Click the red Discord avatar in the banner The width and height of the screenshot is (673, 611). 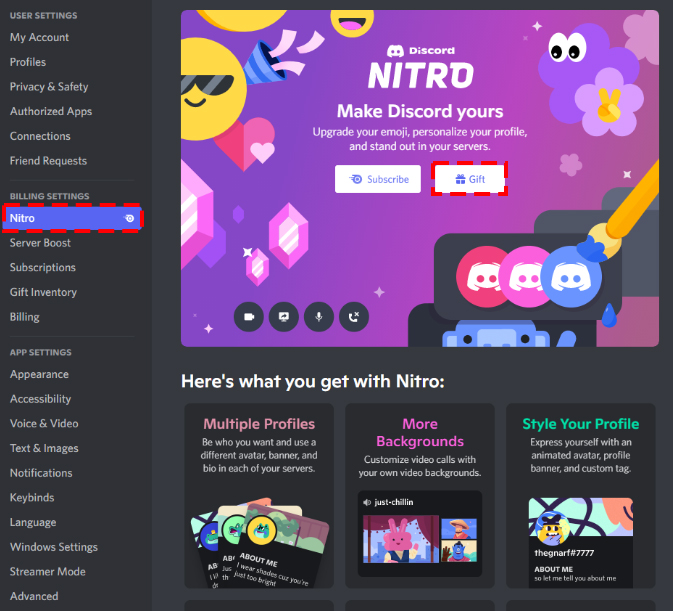point(485,276)
